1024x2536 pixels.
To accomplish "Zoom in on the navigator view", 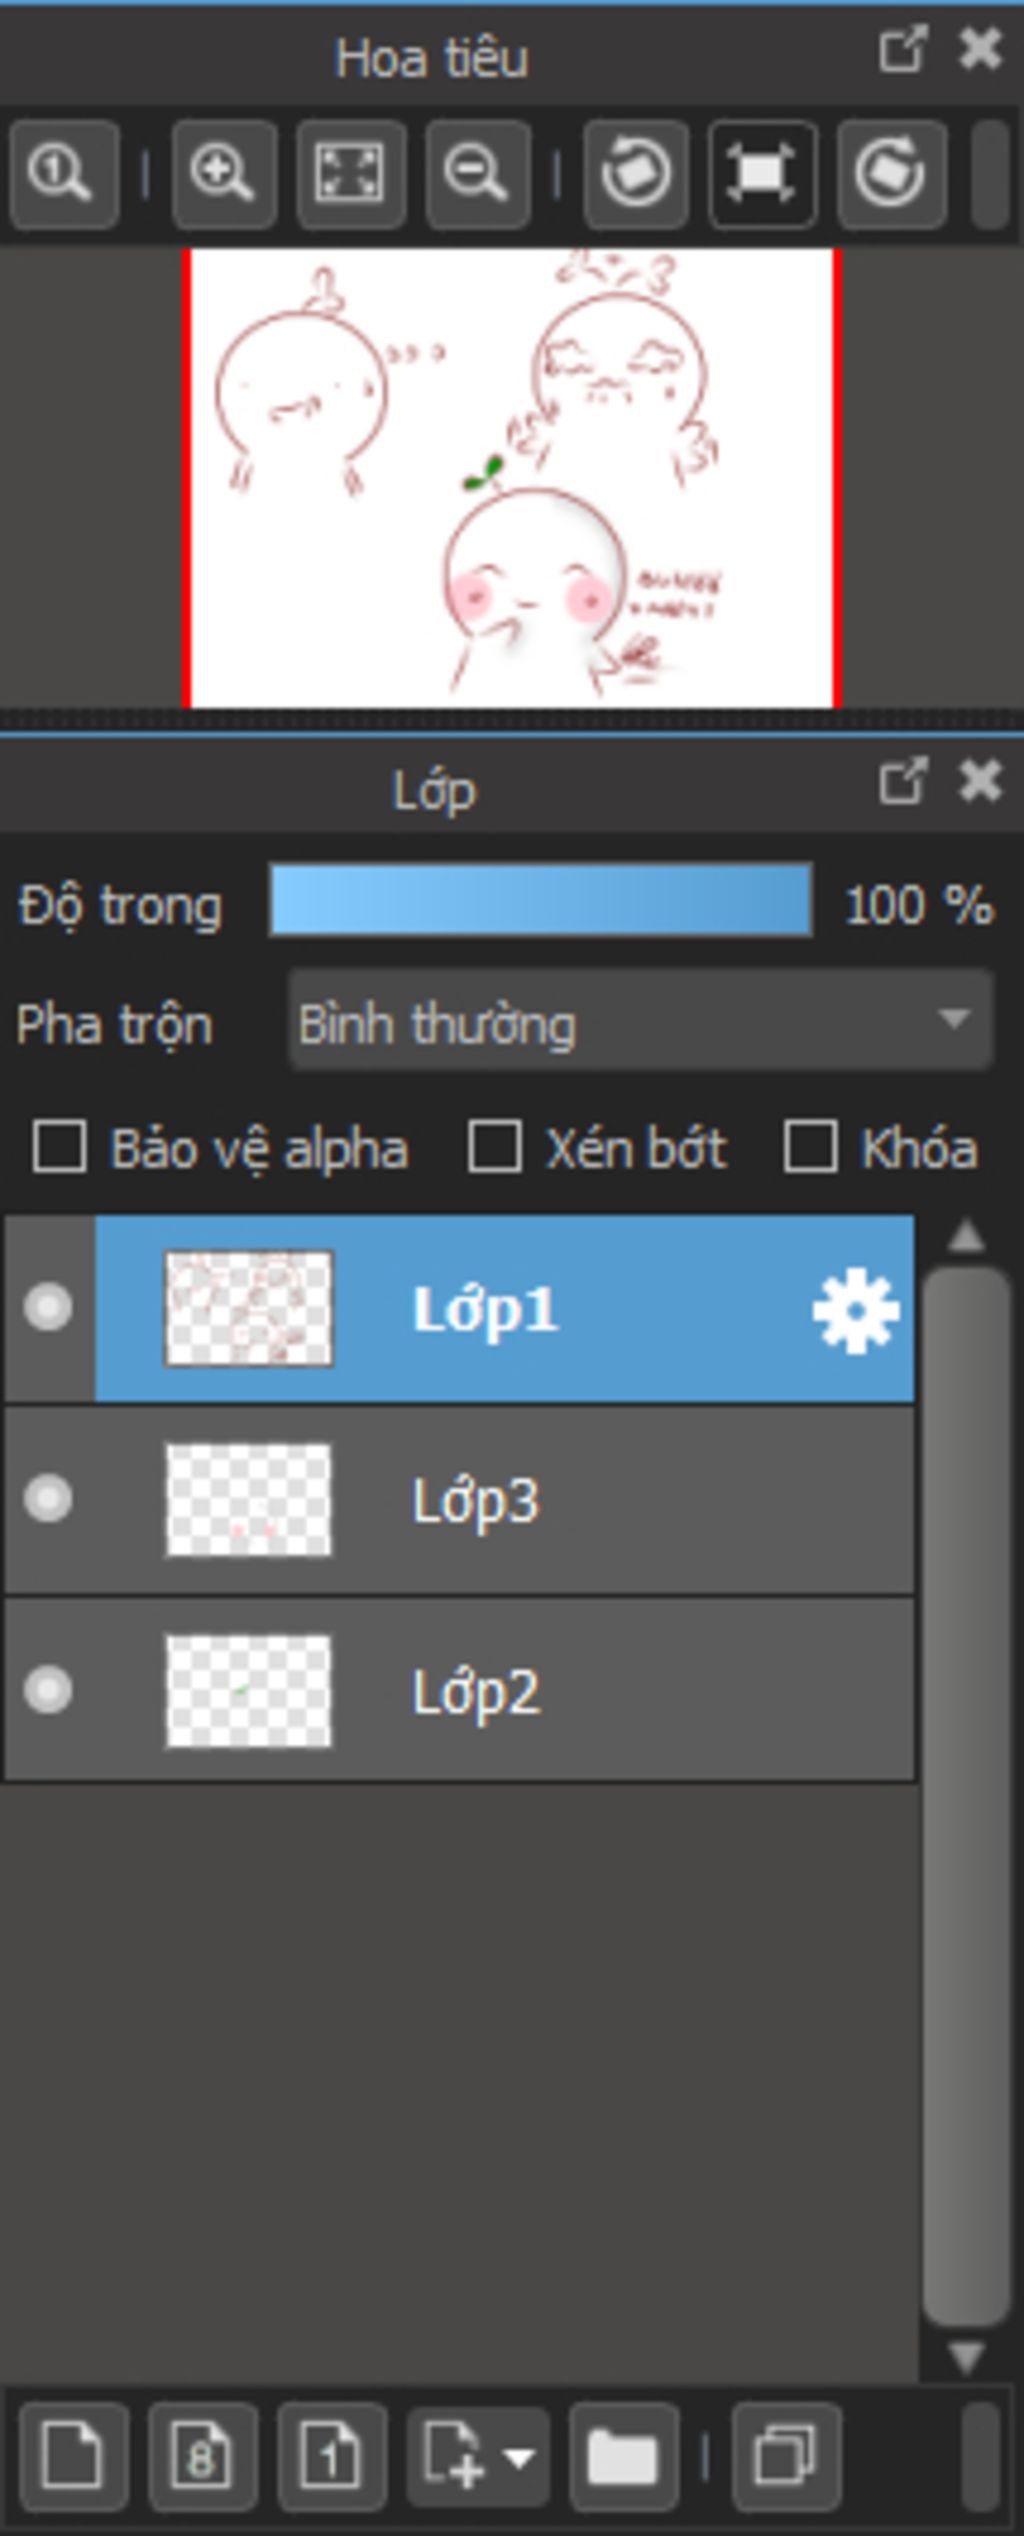I will [224, 174].
